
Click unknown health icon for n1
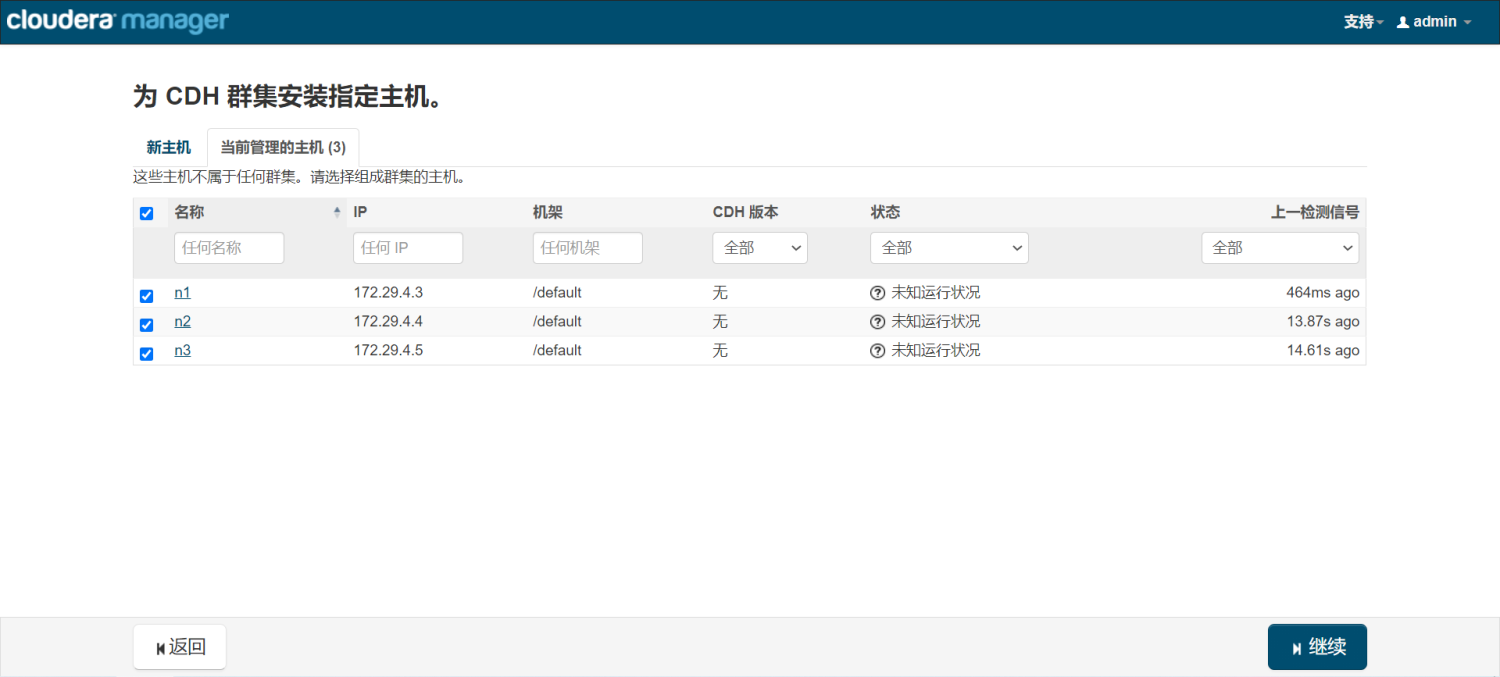point(878,293)
